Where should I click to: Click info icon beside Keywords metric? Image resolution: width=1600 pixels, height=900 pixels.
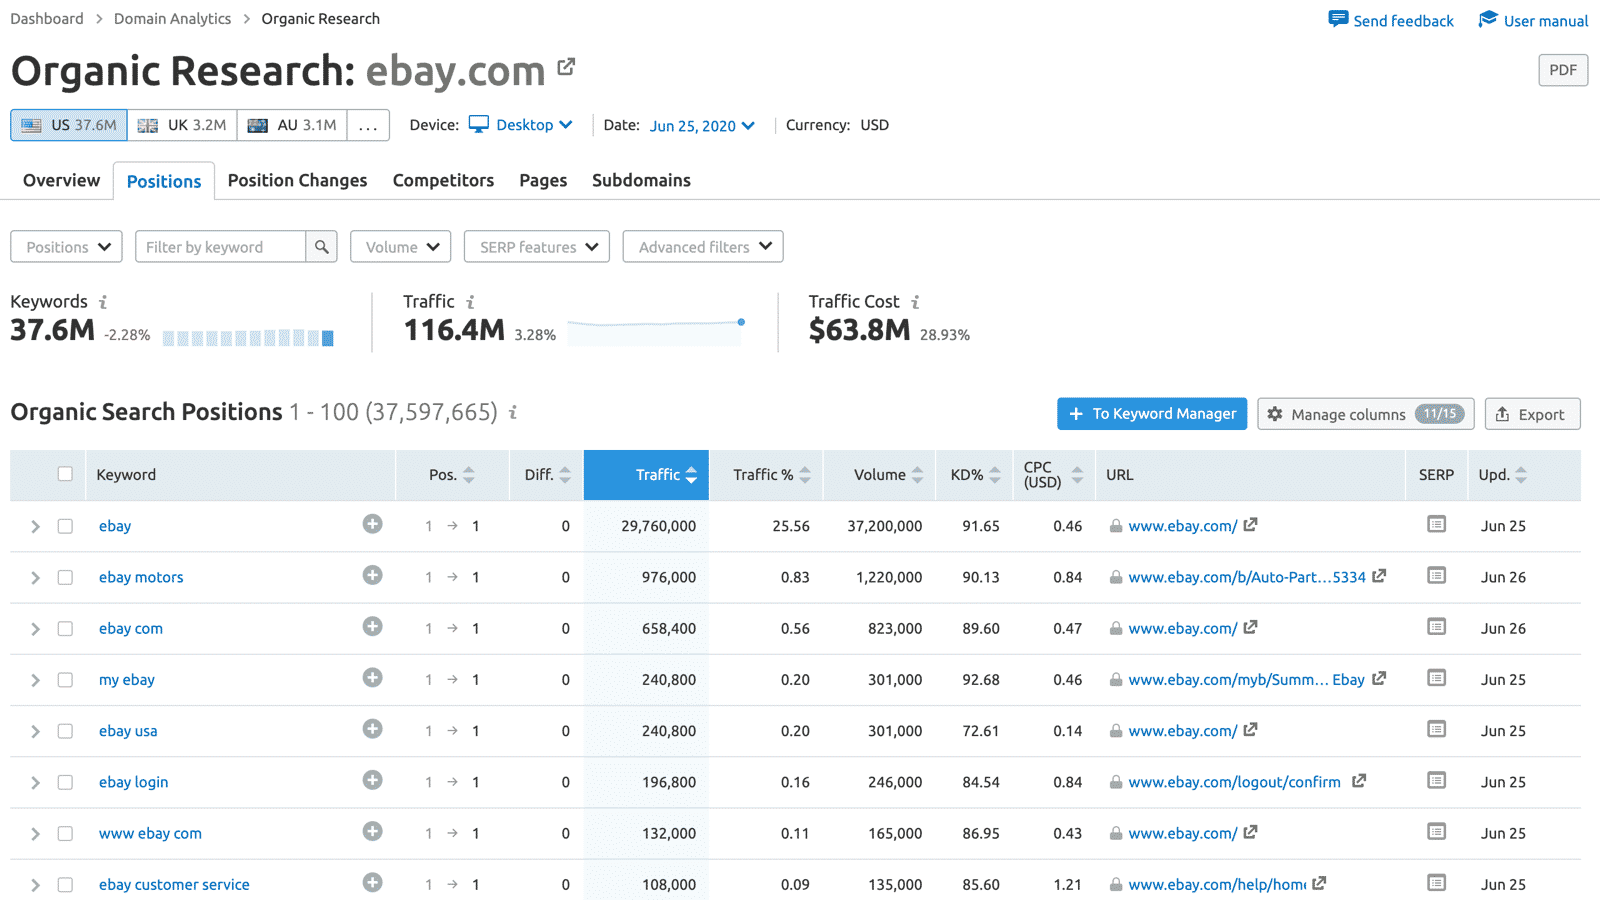(103, 302)
